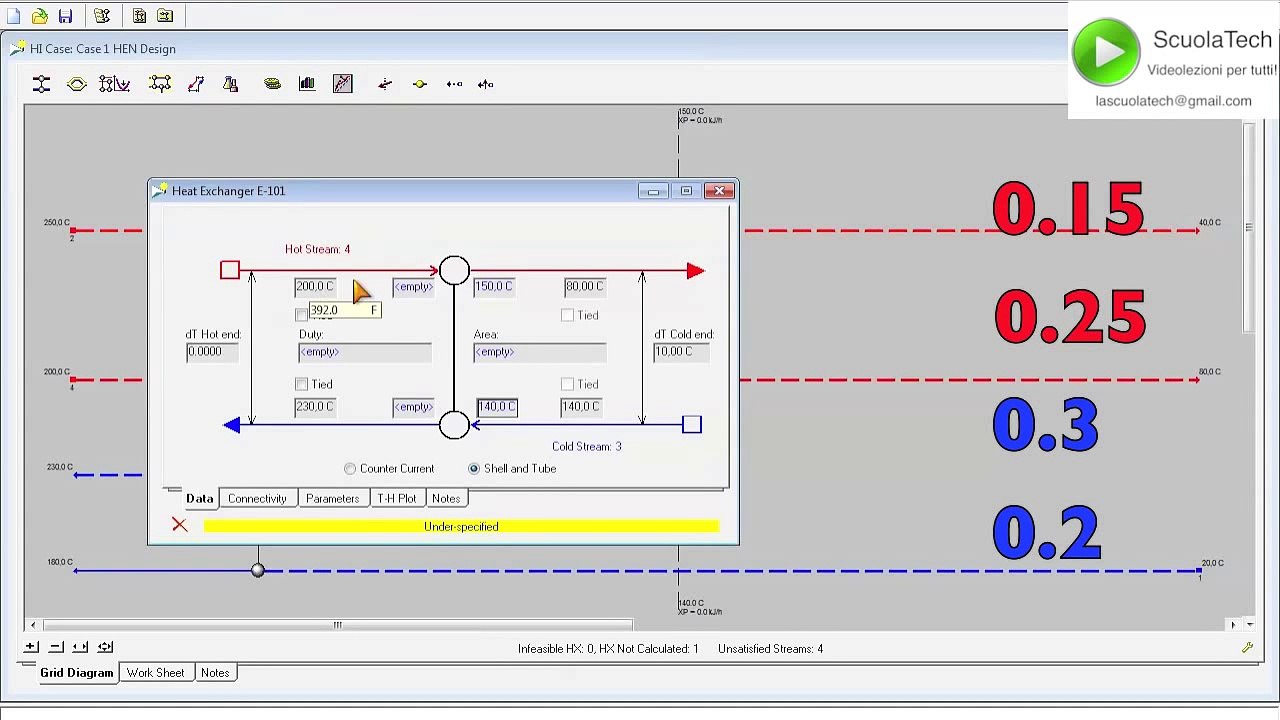Click the red X delete exchanger icon
Viewport: 1280px width, 720px height.
point(179,525)
